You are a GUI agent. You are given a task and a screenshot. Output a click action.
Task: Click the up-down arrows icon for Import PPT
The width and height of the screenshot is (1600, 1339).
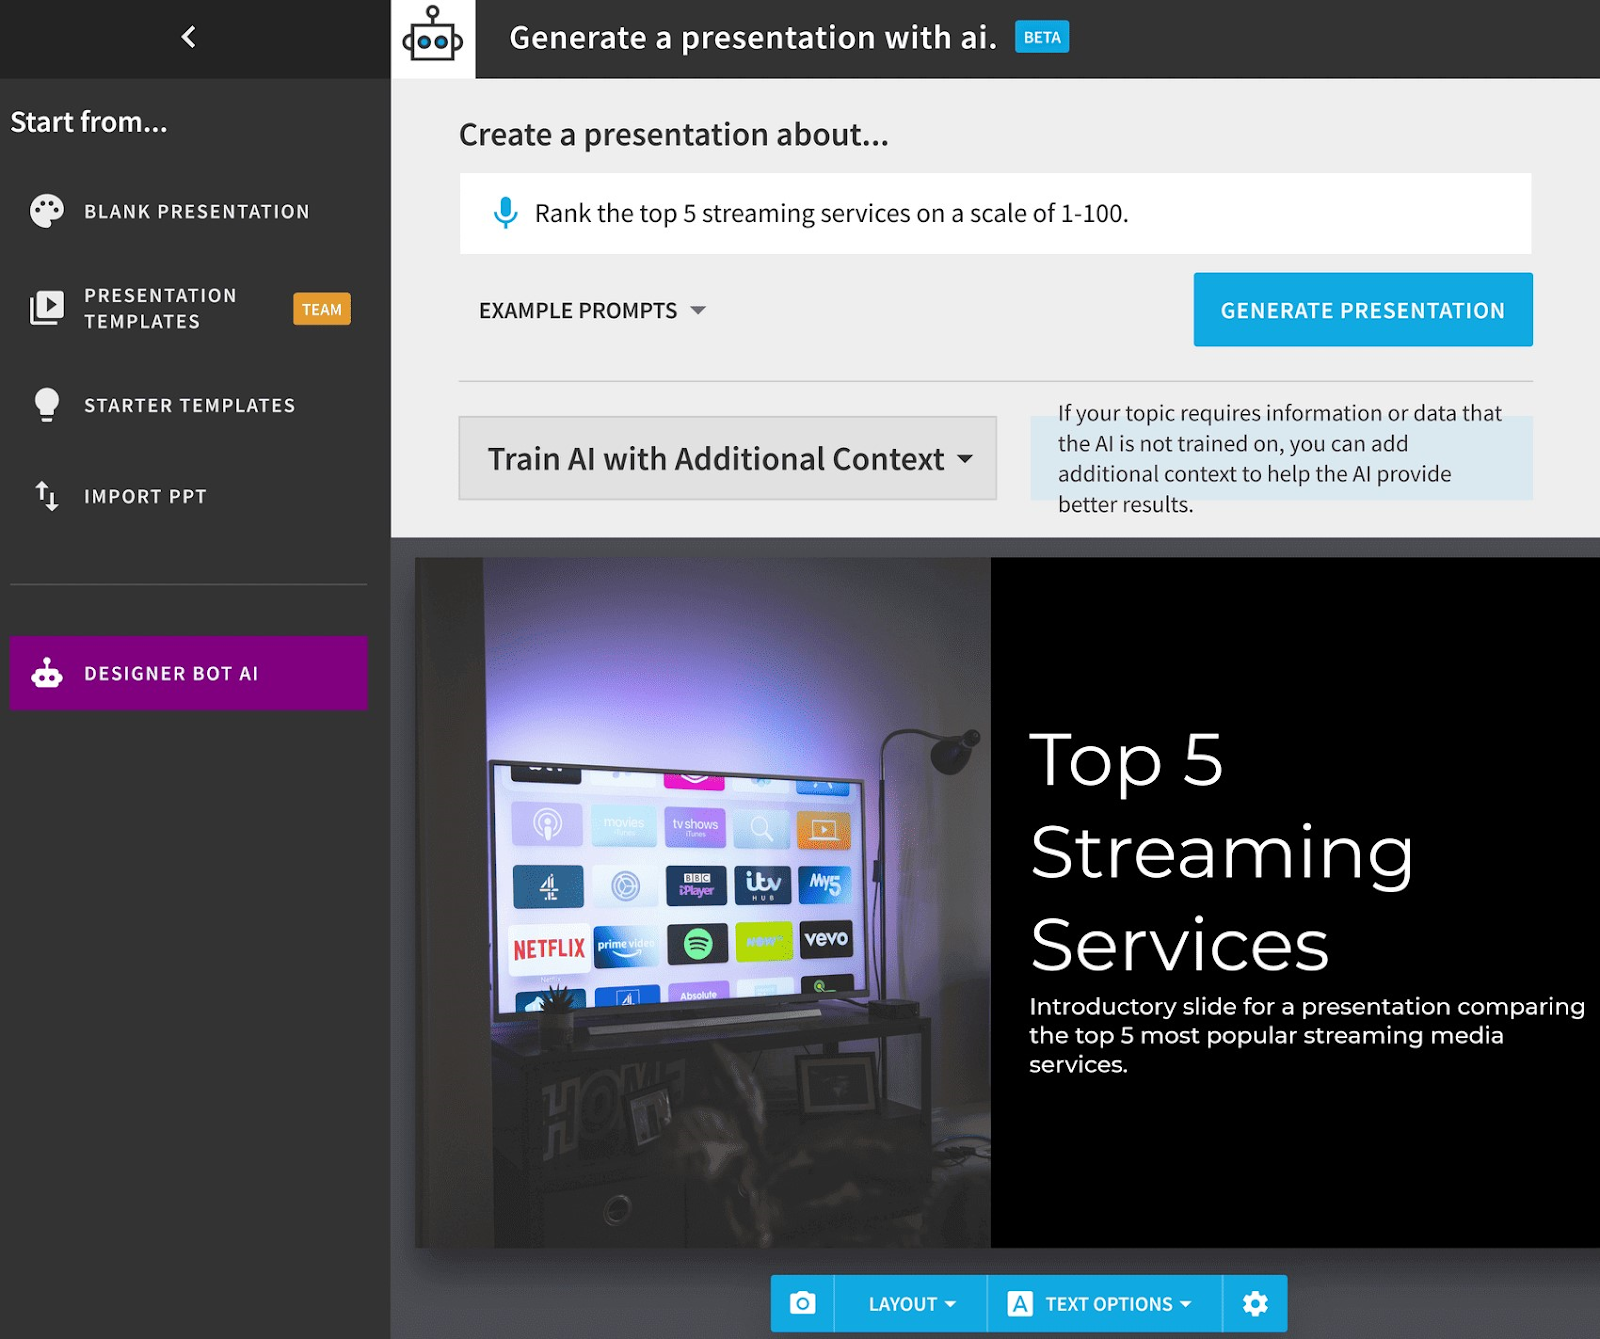click(x=45, y=496)
